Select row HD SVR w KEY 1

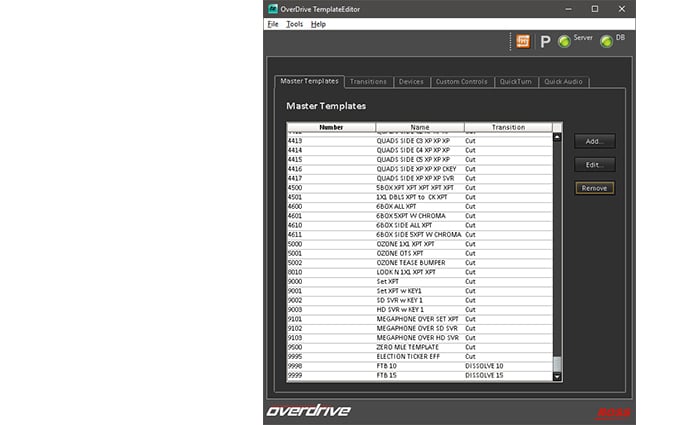coord(420,309)
